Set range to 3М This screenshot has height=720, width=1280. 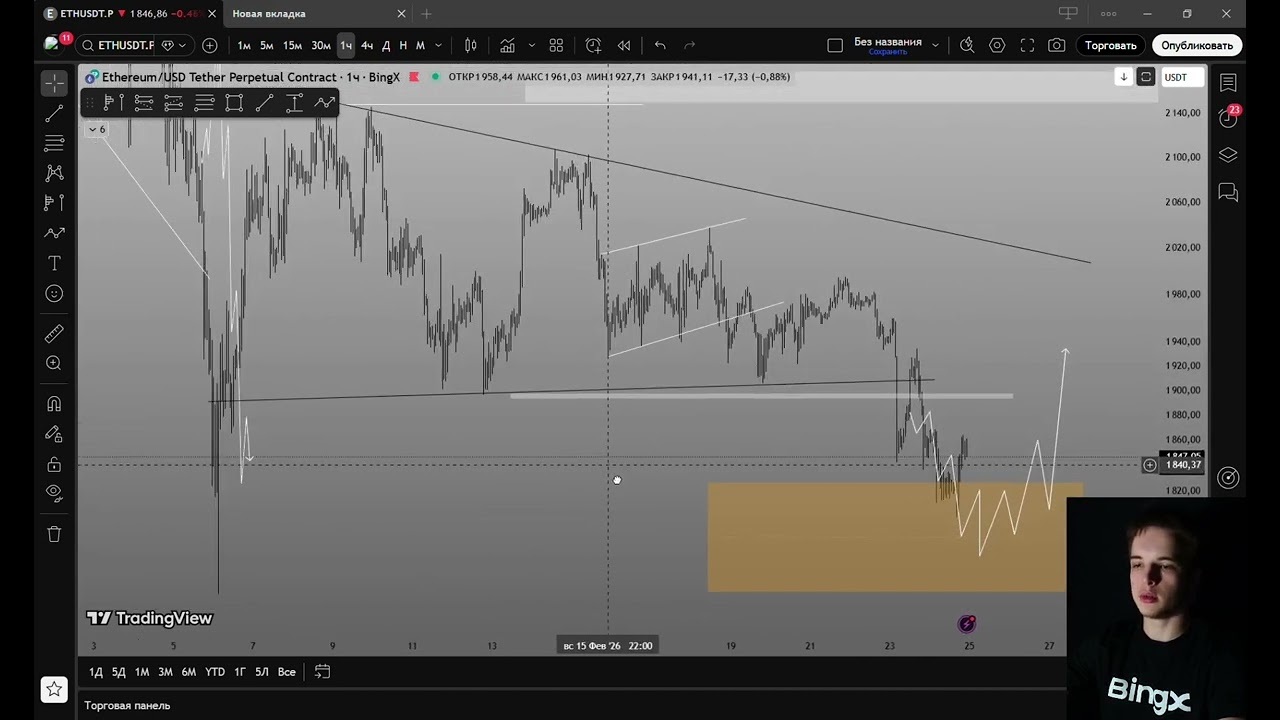coord(165,672)
